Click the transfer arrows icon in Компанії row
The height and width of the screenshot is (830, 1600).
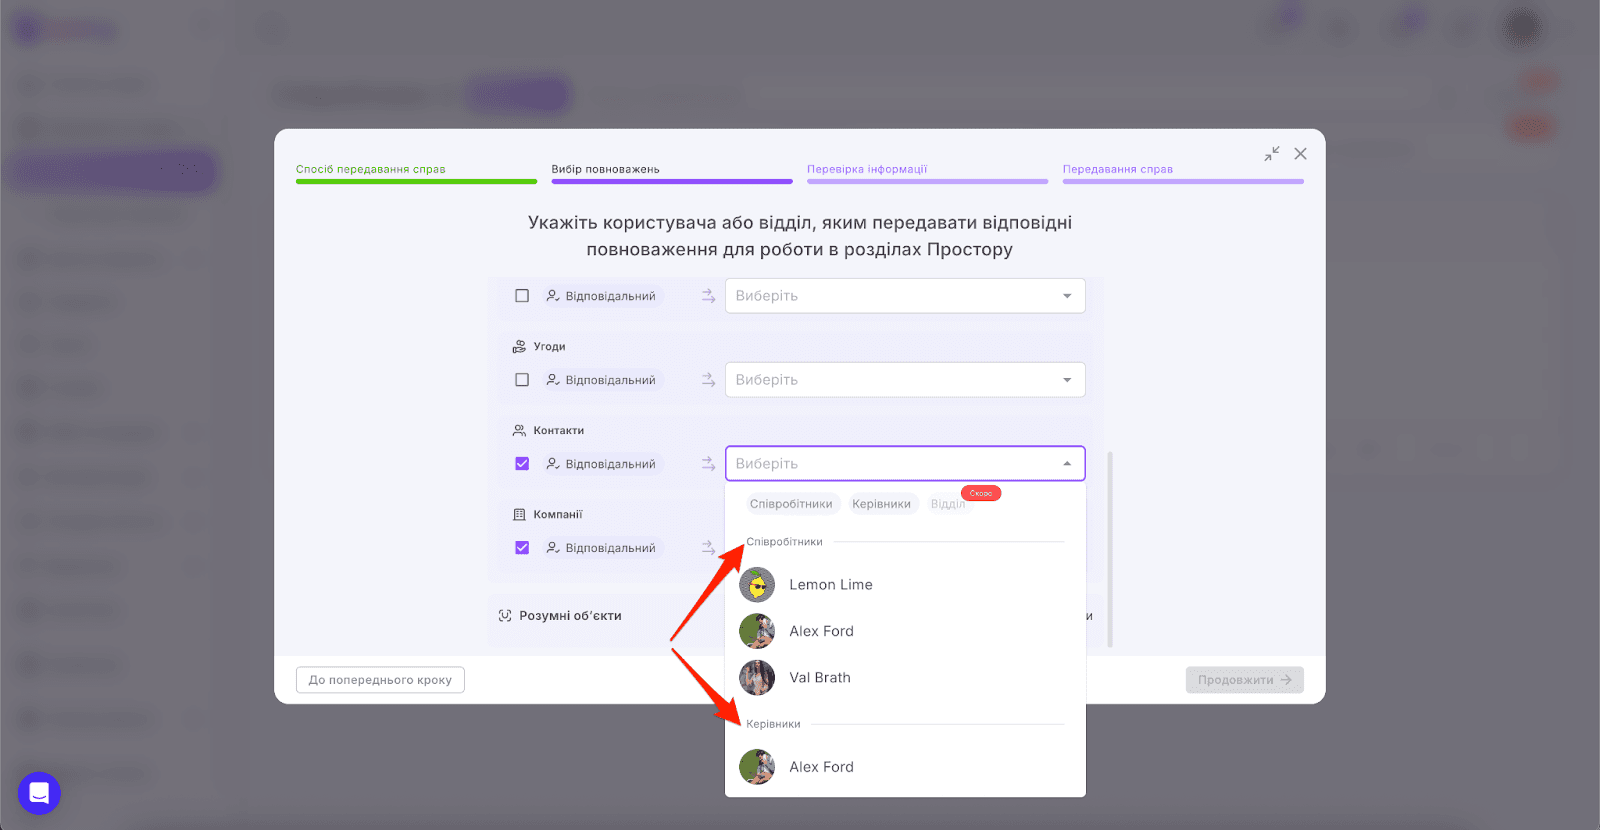708,548
